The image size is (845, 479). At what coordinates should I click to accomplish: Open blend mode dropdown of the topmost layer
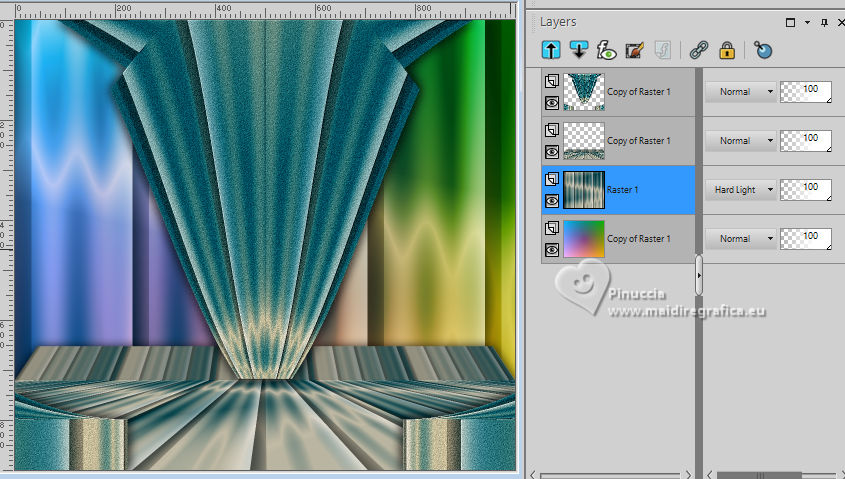click(x=741, y=92)
